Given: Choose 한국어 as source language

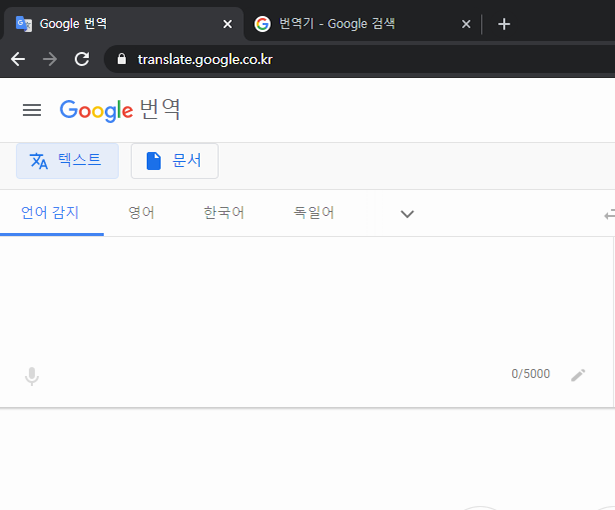Looking at the screenshot, I should pyautogui.click(x=224, y=213).
